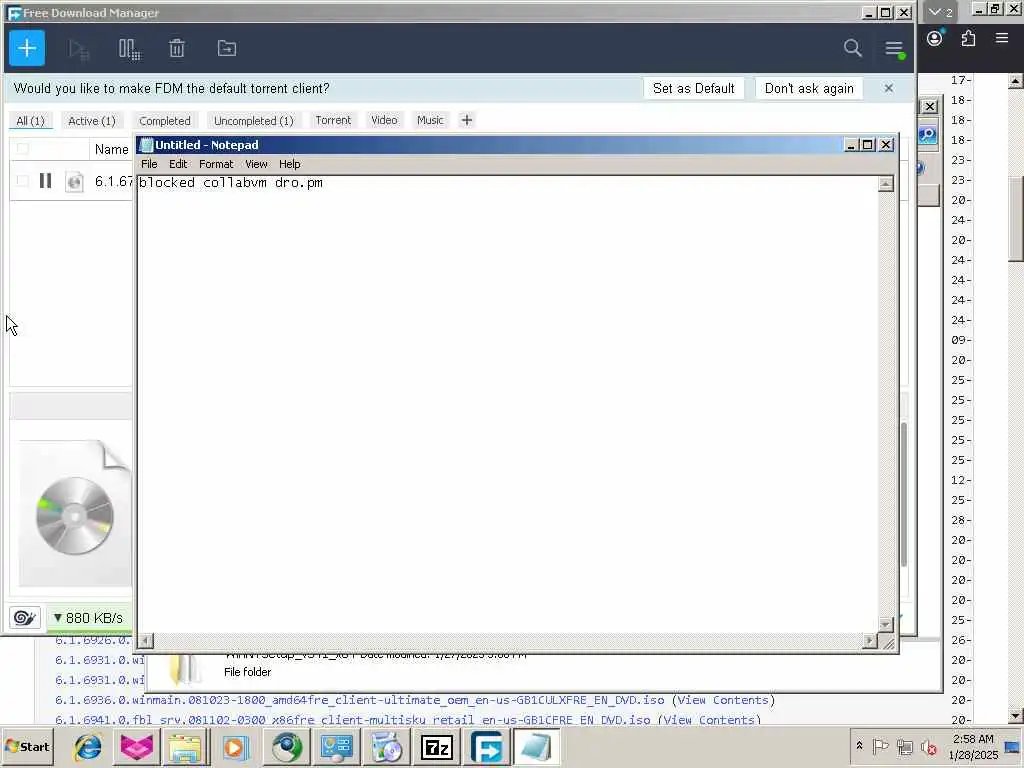Click the Start button
This screenshot has width=1024, height=768.
pos(27,747)
